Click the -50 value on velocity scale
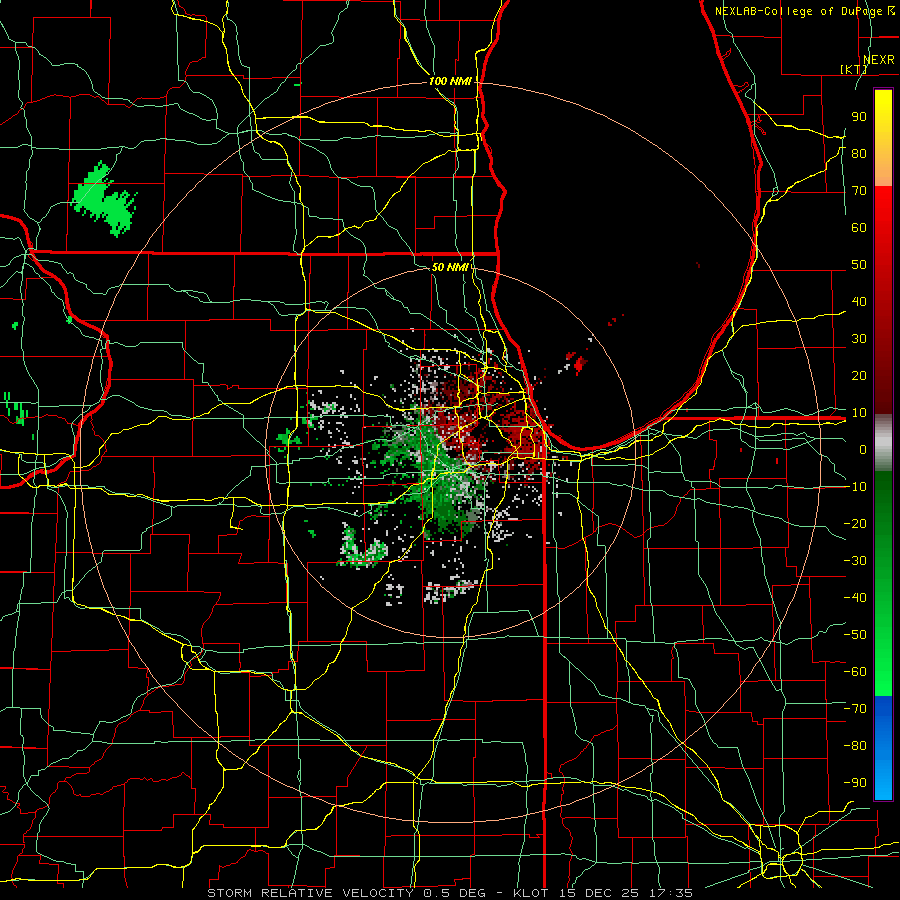The width and height of the screenshot is (900, 900). click(x=855, y=635)
